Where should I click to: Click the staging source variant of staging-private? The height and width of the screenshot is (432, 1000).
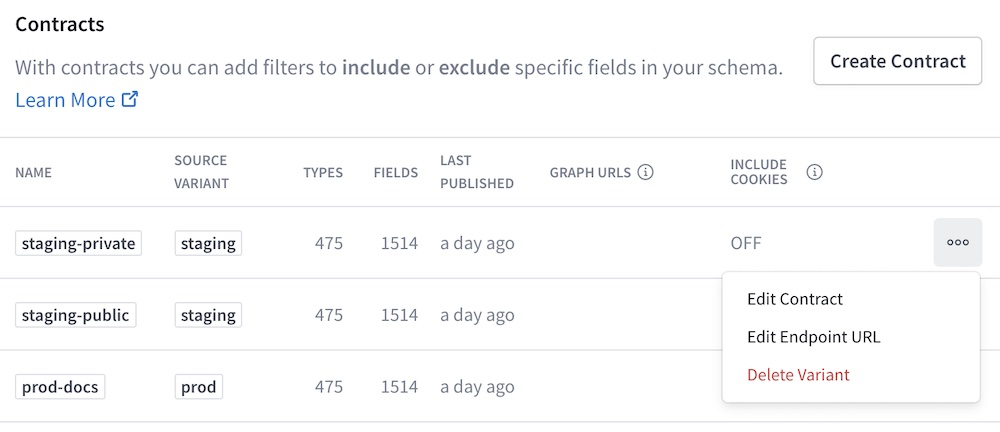[x=208, y=243]
